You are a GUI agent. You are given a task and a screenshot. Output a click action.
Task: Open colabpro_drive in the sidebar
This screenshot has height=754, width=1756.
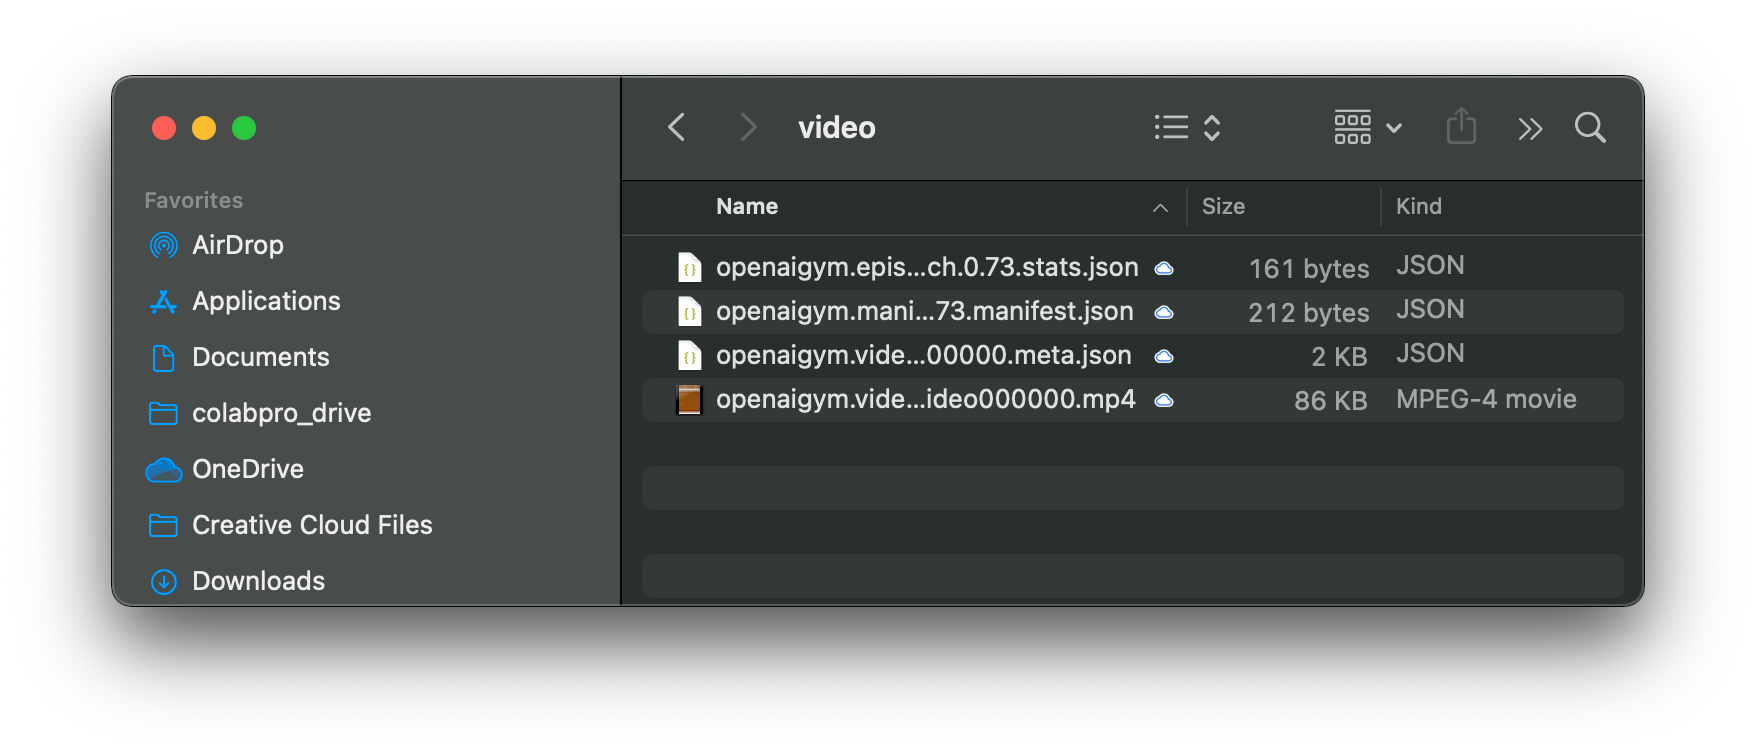281,413
